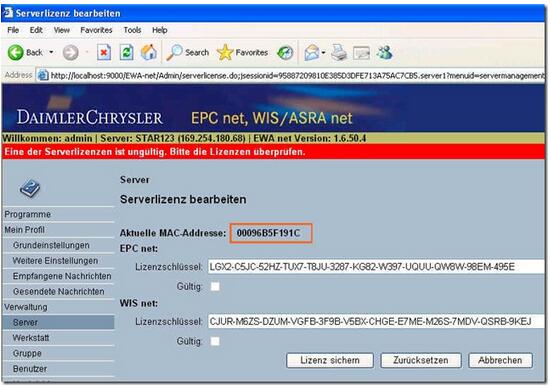Refresh the page with green arrows icon
Viewport: 550px width, 386px height.
(x=126, y=53)
